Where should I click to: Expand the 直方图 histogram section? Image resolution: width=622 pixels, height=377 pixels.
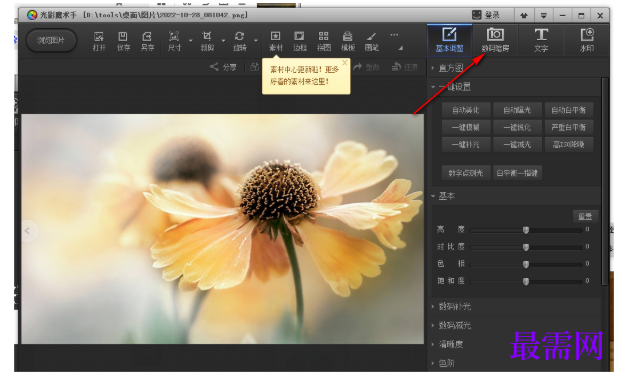pos(448,68)
